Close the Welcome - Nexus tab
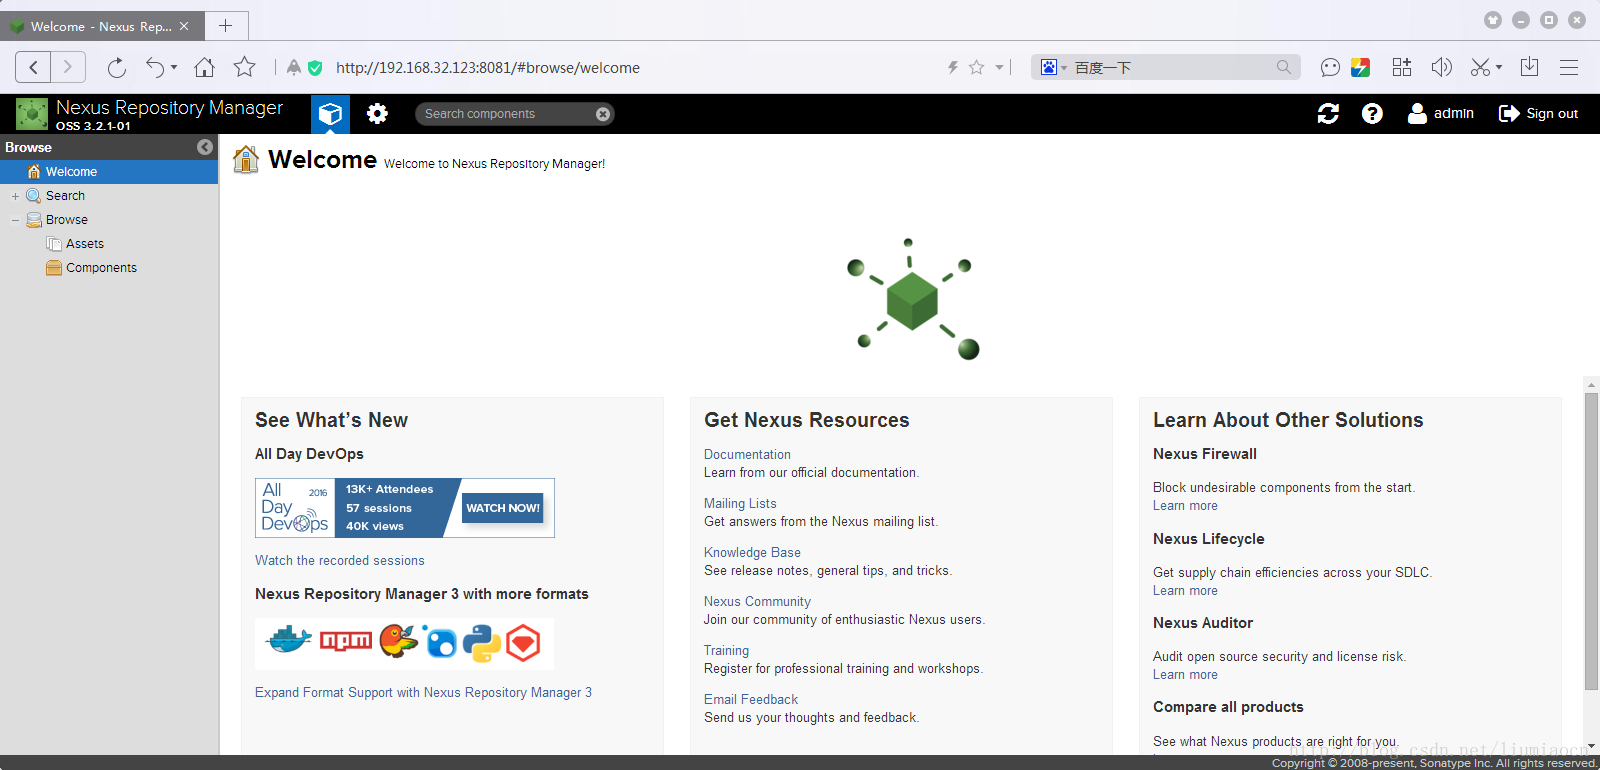1600x770 pixels. coord(184,26)
